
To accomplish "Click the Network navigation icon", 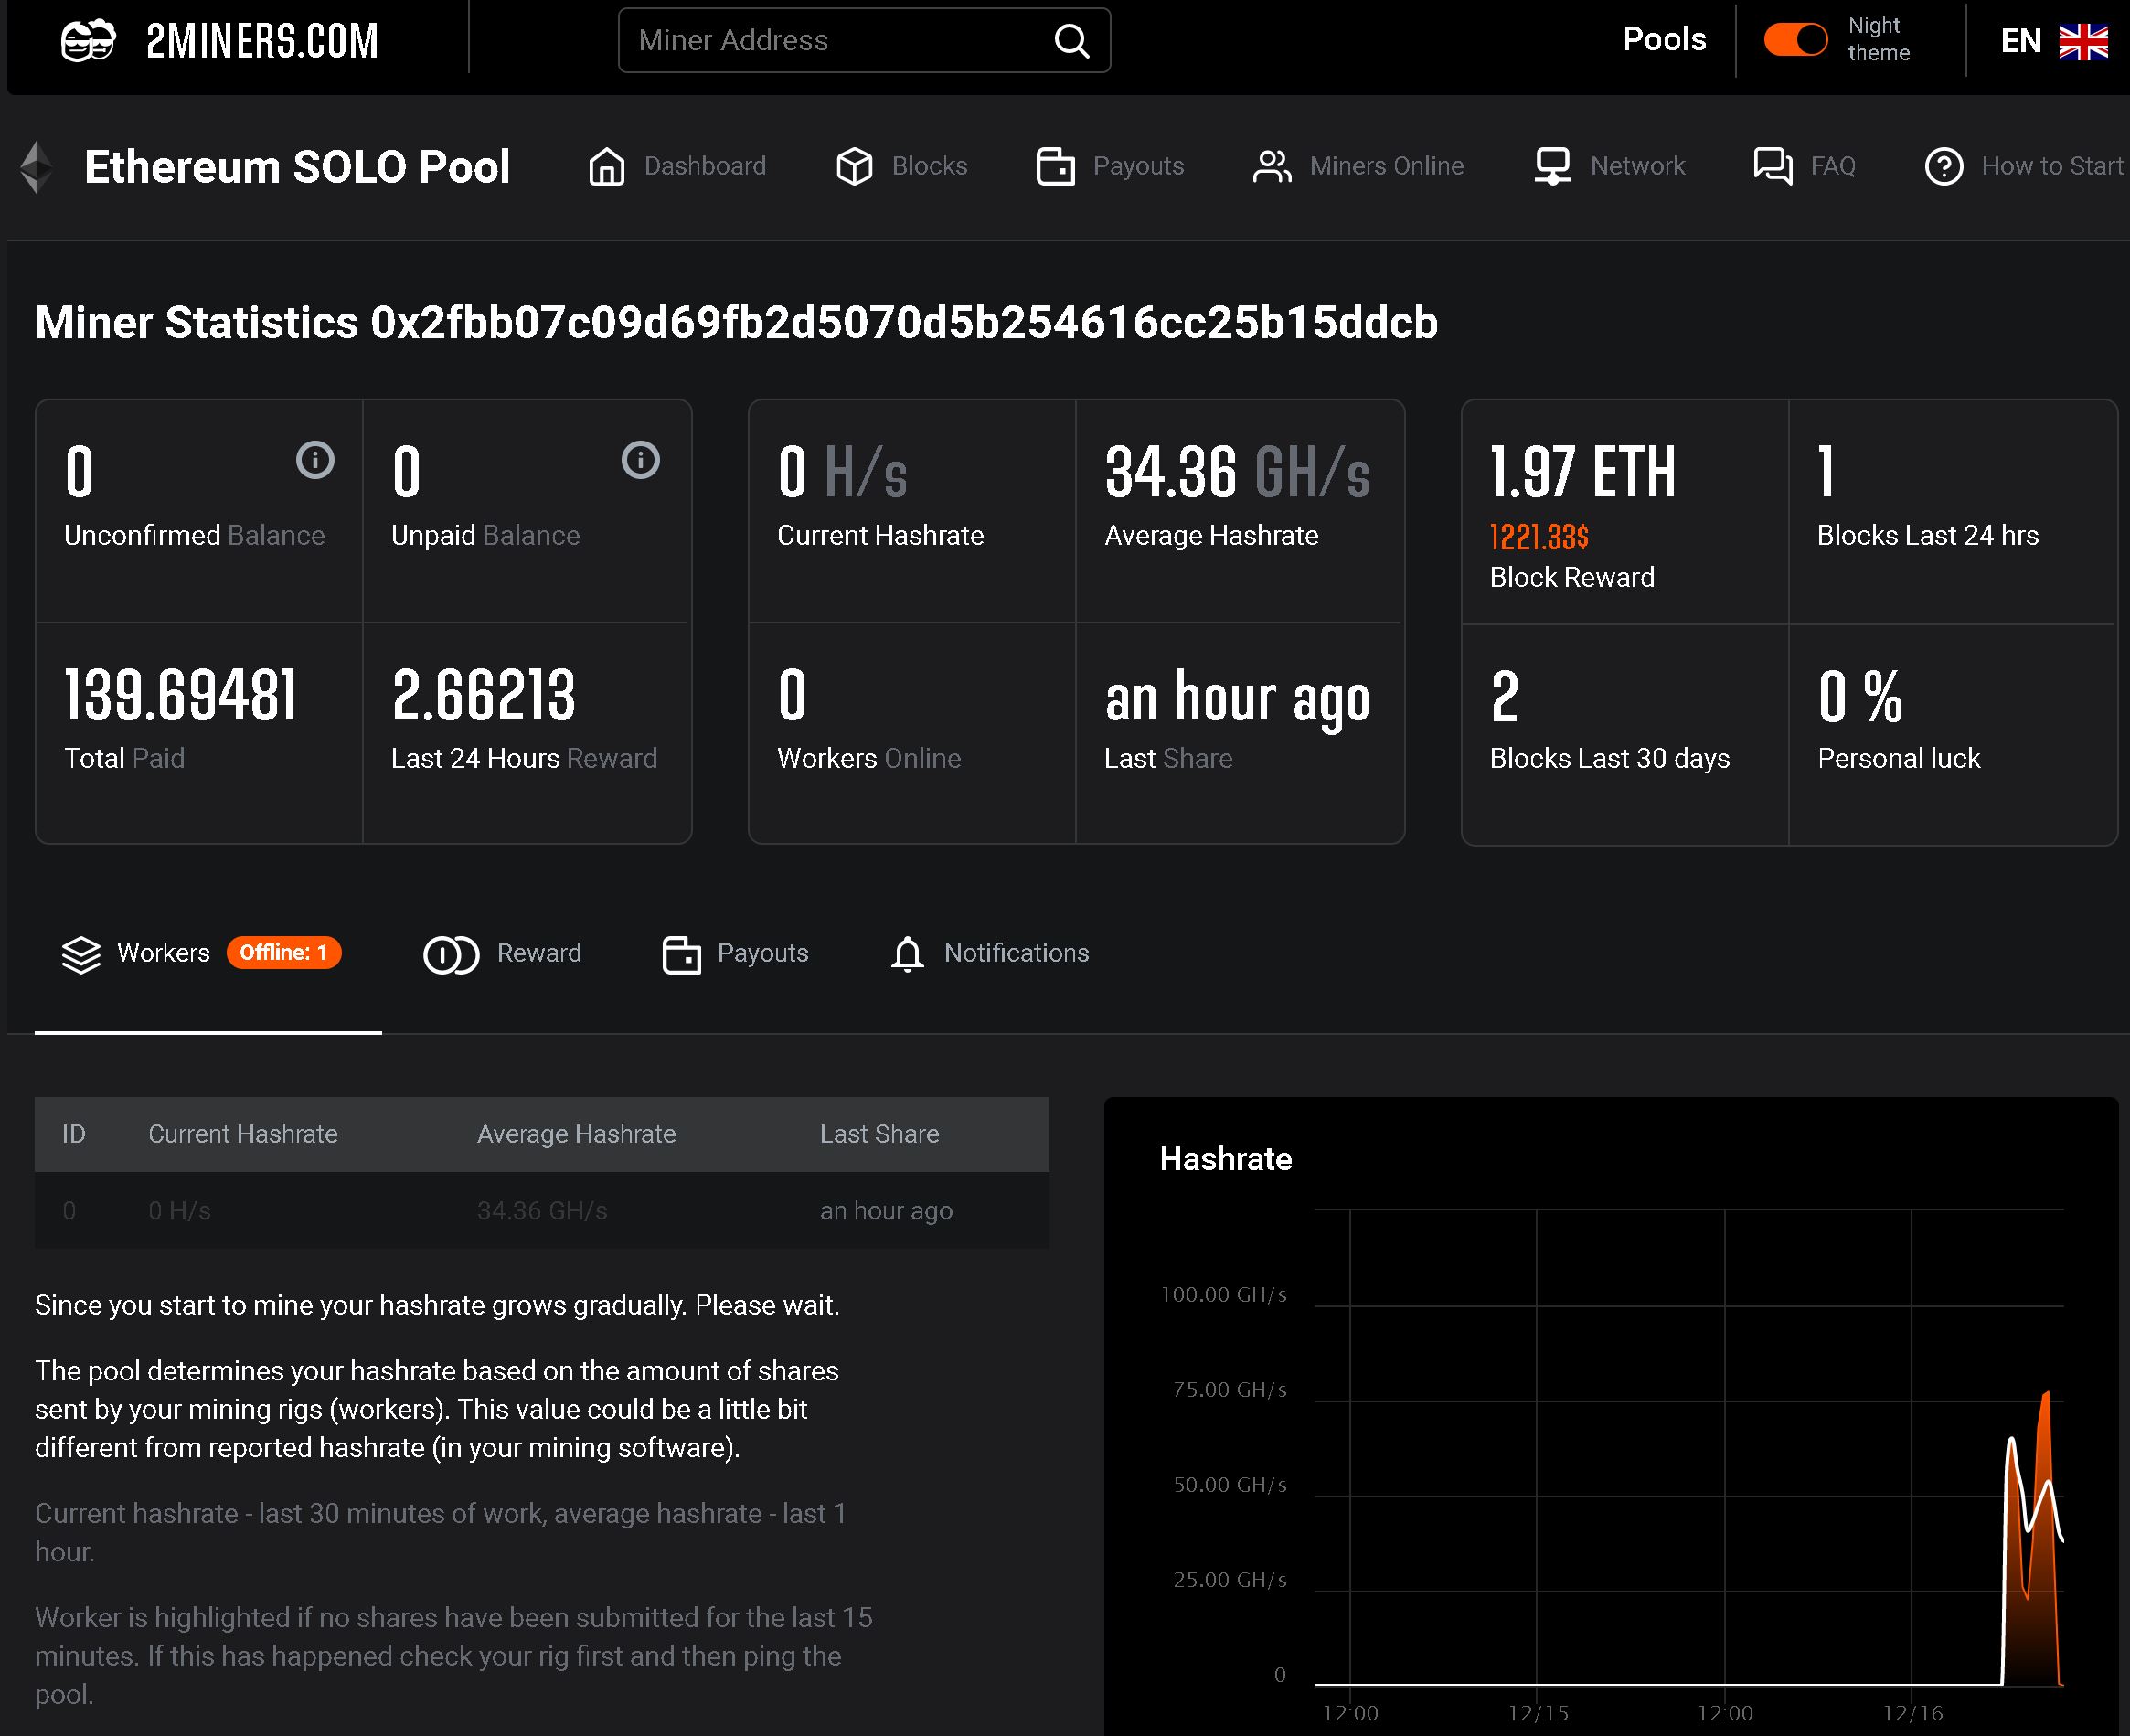I will click(1553, 166).
